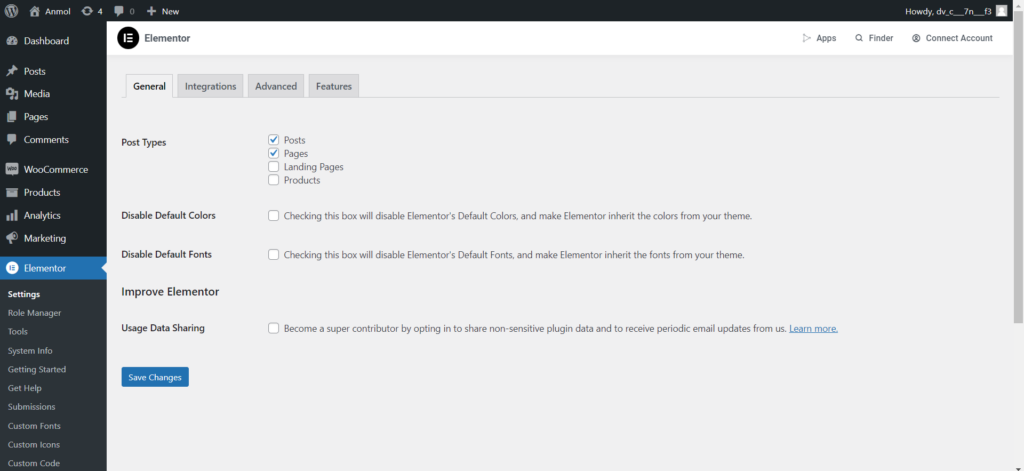Enable the Products post type checkbox
Image resolution: width=1024 pixels, height=471 pixels.
274,180
